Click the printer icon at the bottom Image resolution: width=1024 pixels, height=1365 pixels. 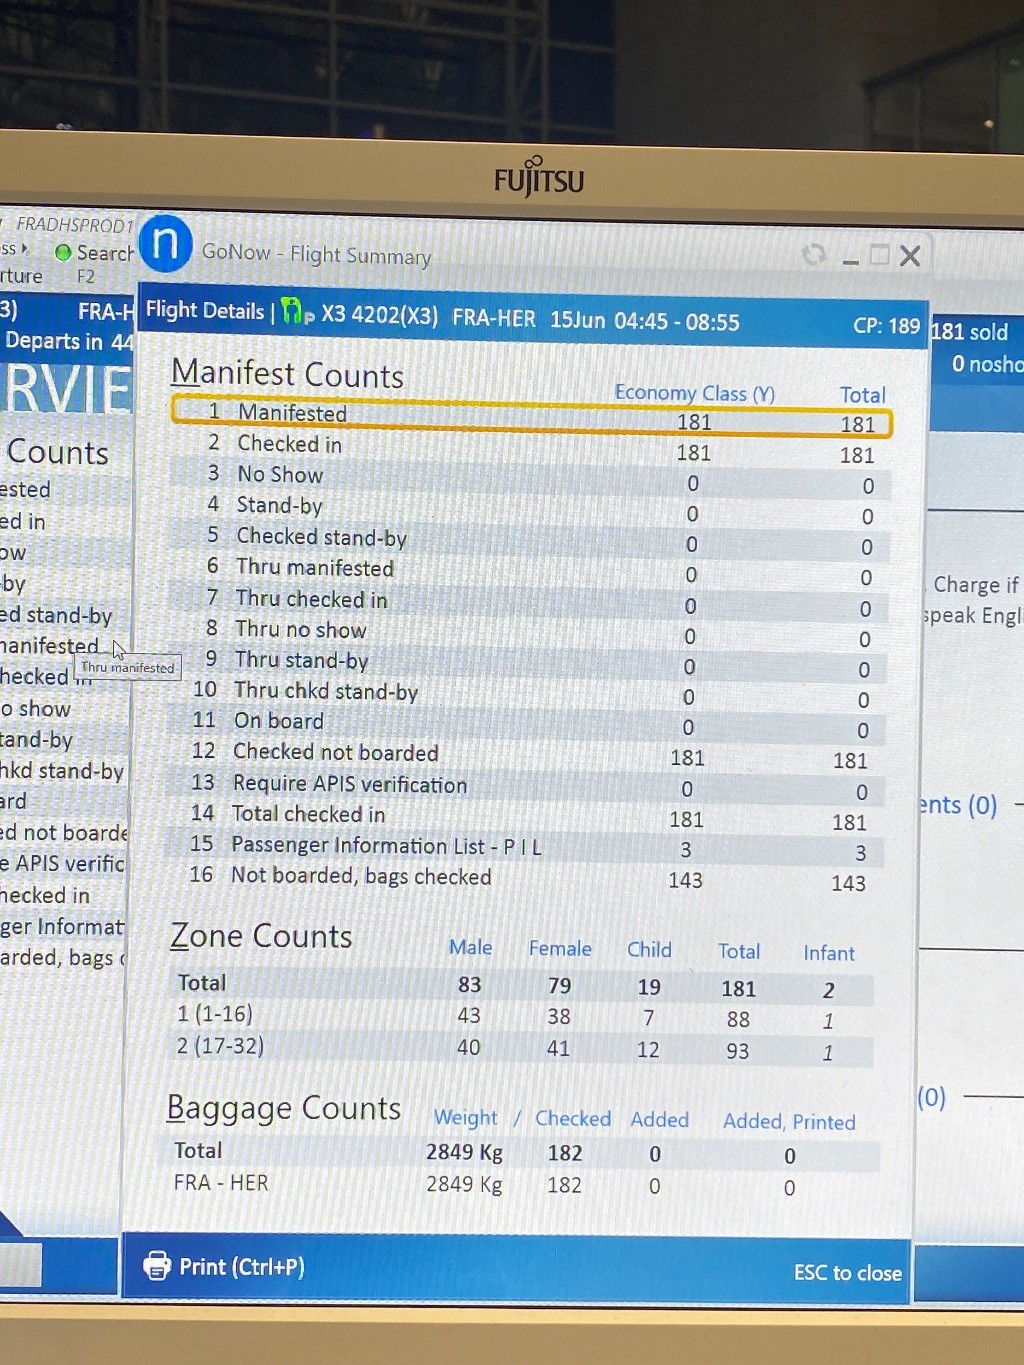coord(157,1265)
